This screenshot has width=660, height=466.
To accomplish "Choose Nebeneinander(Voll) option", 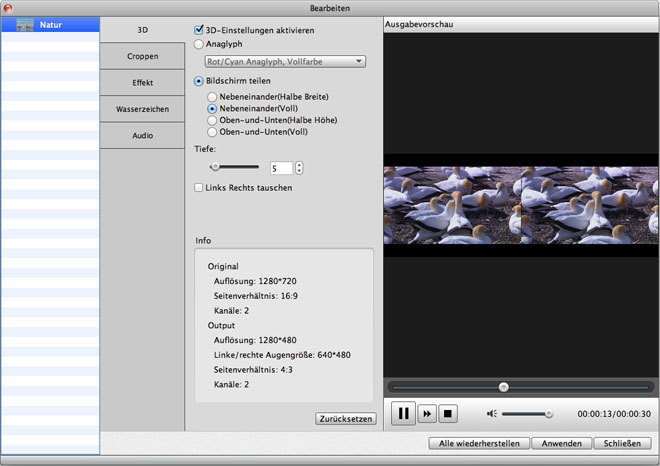I will (212, 109).
